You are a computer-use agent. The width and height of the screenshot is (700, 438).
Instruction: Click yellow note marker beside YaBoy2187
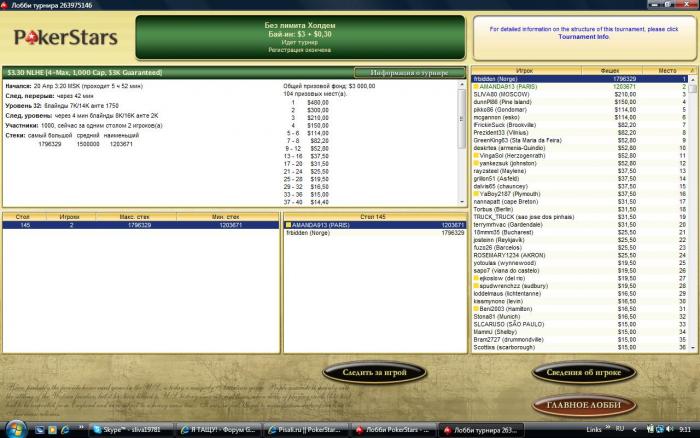point(476,194)
